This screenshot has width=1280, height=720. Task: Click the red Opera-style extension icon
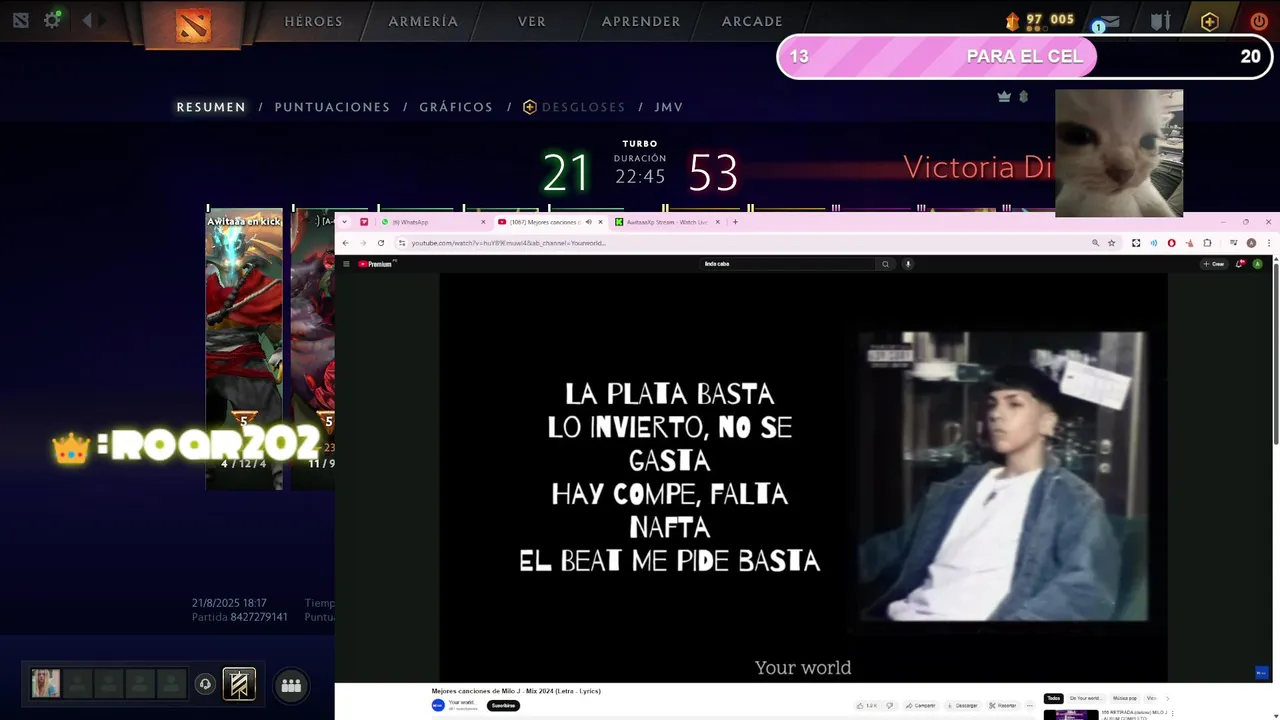pos(1171,243)
